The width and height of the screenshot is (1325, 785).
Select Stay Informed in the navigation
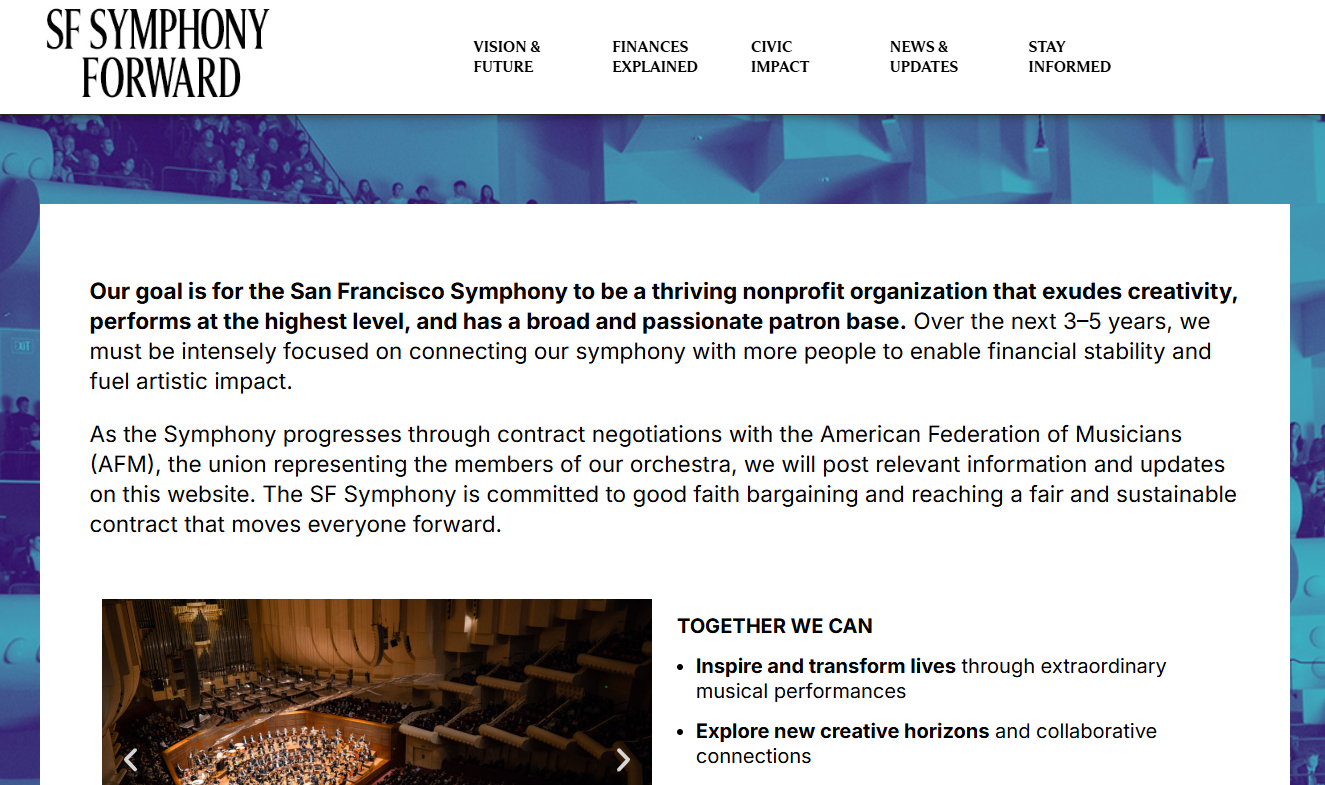[1069, 57]
